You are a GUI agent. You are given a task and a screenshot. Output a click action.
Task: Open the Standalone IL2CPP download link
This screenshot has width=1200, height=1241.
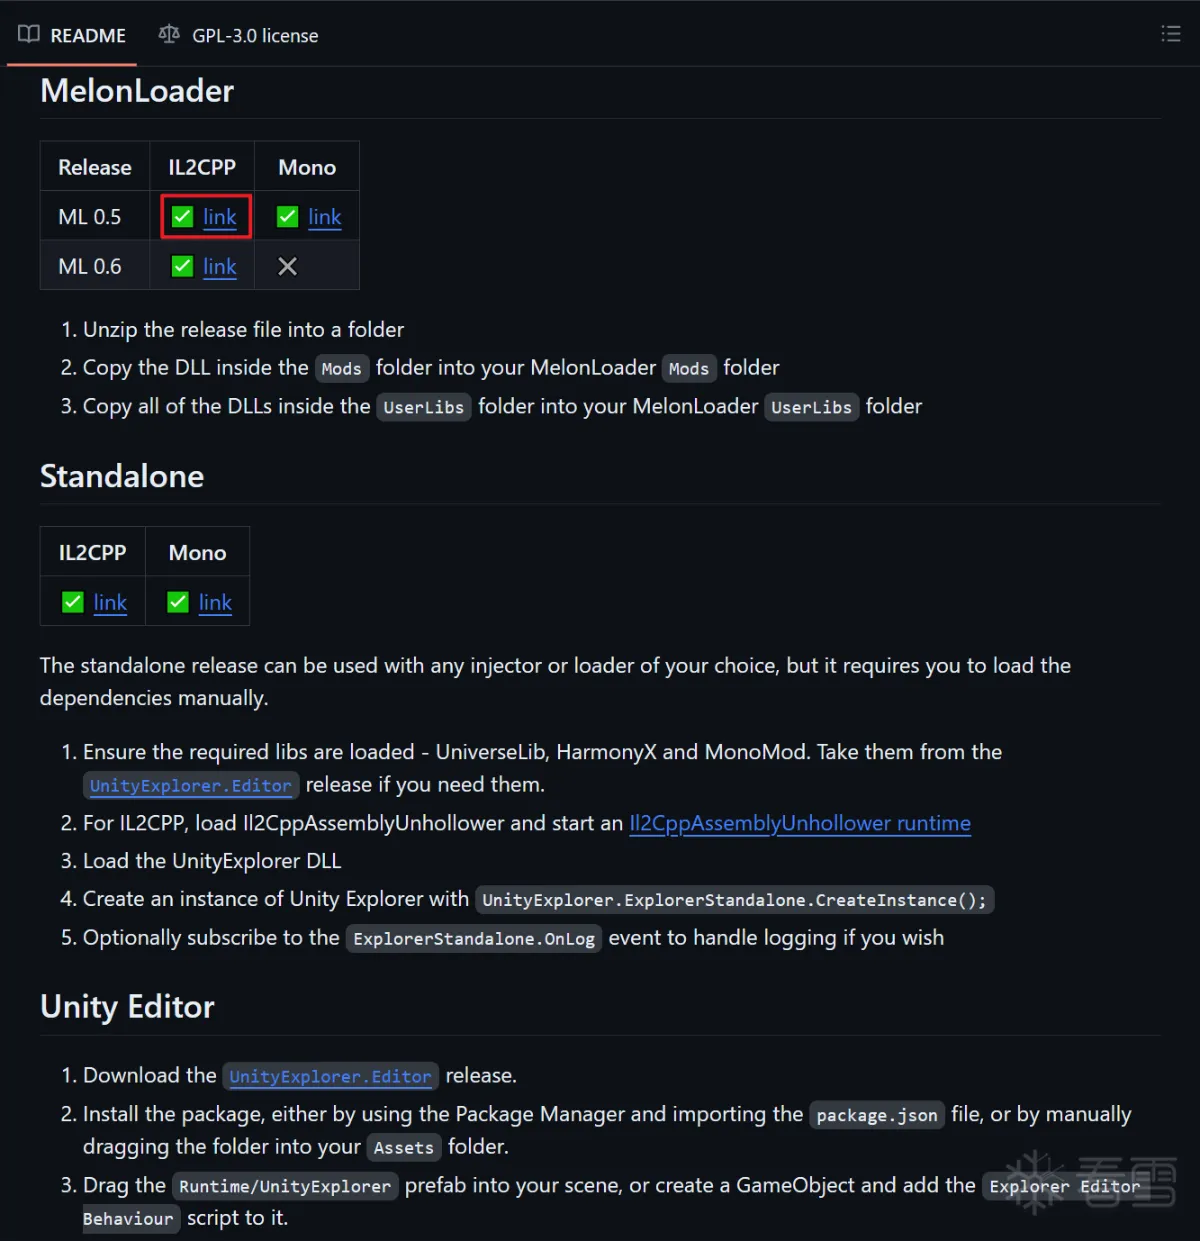110,602
